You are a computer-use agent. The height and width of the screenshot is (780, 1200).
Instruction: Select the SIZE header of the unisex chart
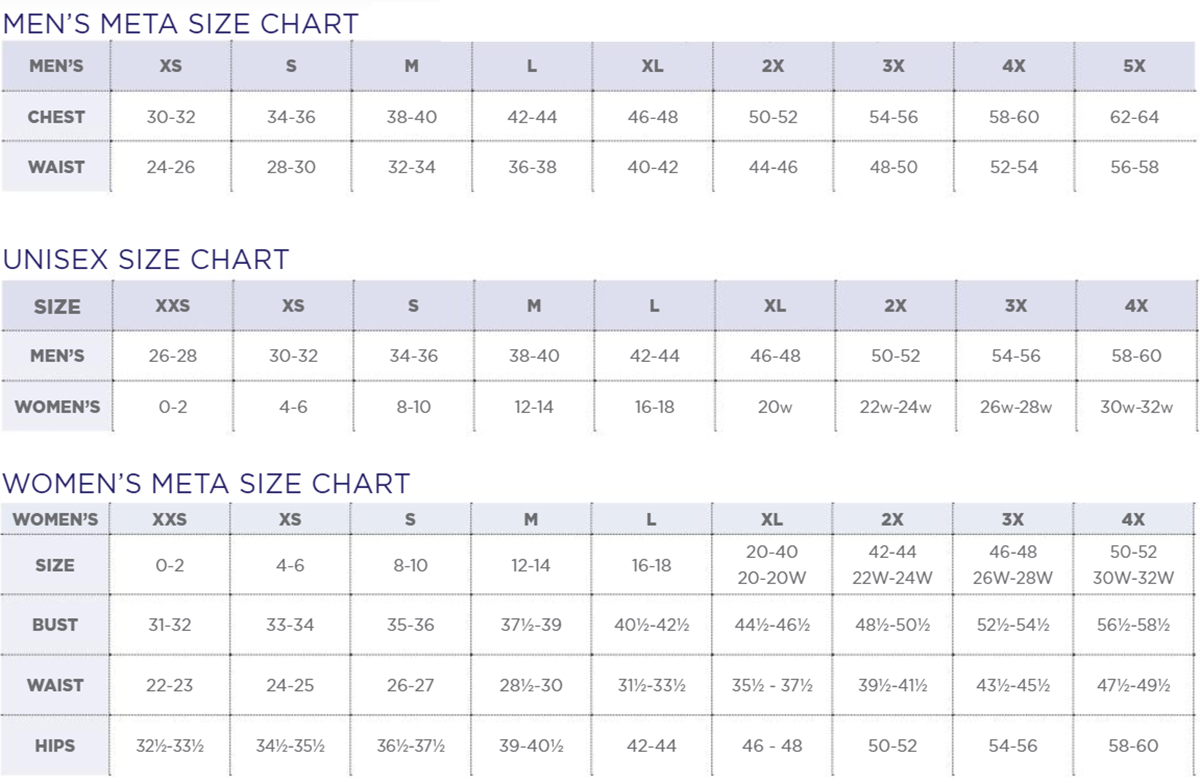coord(57,306)
